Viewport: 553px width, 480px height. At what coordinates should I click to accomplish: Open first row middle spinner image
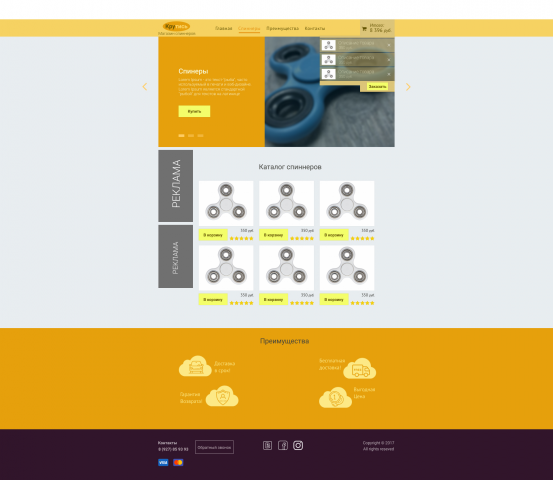click(286, 203)
